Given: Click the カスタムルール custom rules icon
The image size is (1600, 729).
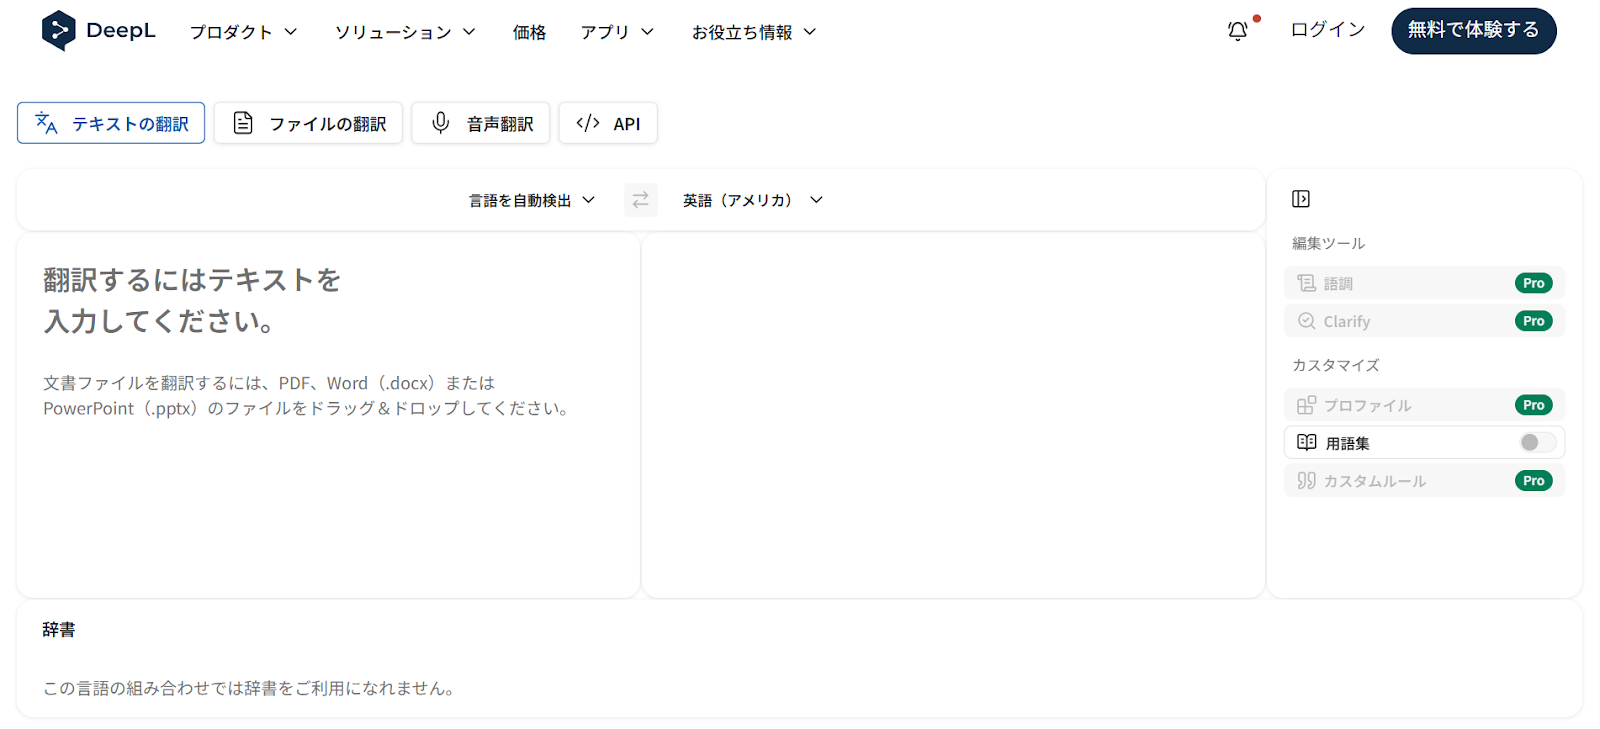Looking at the screenshot, I should coord(1306,481).
